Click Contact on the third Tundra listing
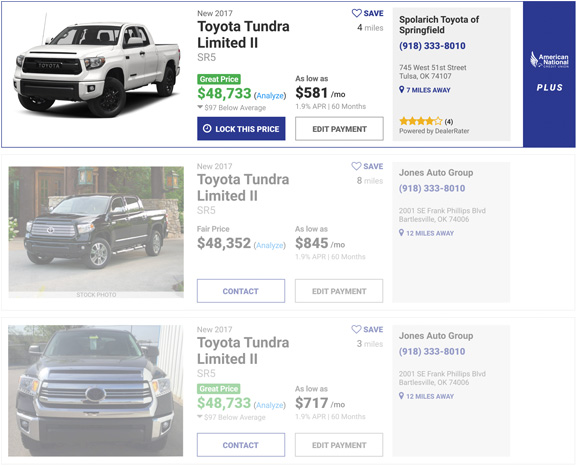 241,445
